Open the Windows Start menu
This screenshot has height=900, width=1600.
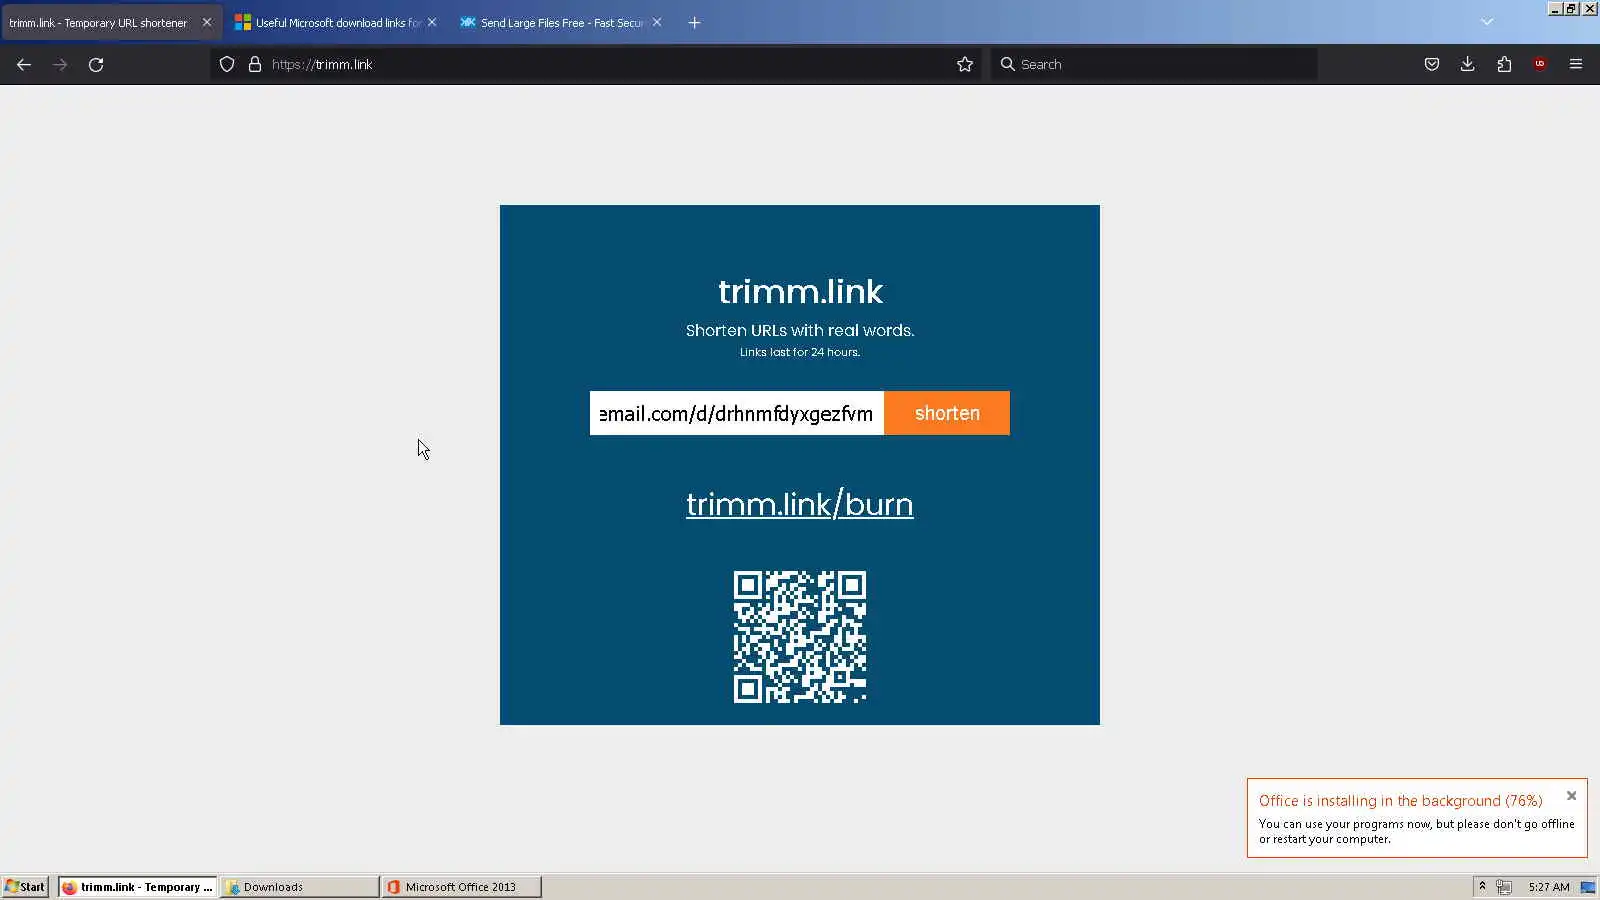[25, 887]
